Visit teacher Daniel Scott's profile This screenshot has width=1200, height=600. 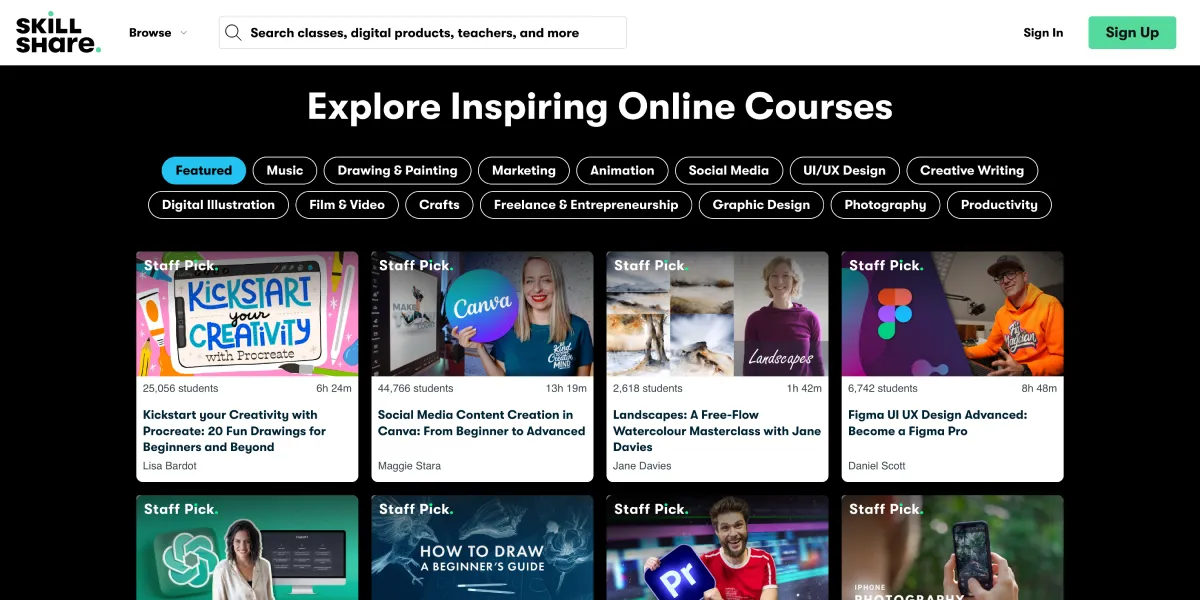pos(879,466)
